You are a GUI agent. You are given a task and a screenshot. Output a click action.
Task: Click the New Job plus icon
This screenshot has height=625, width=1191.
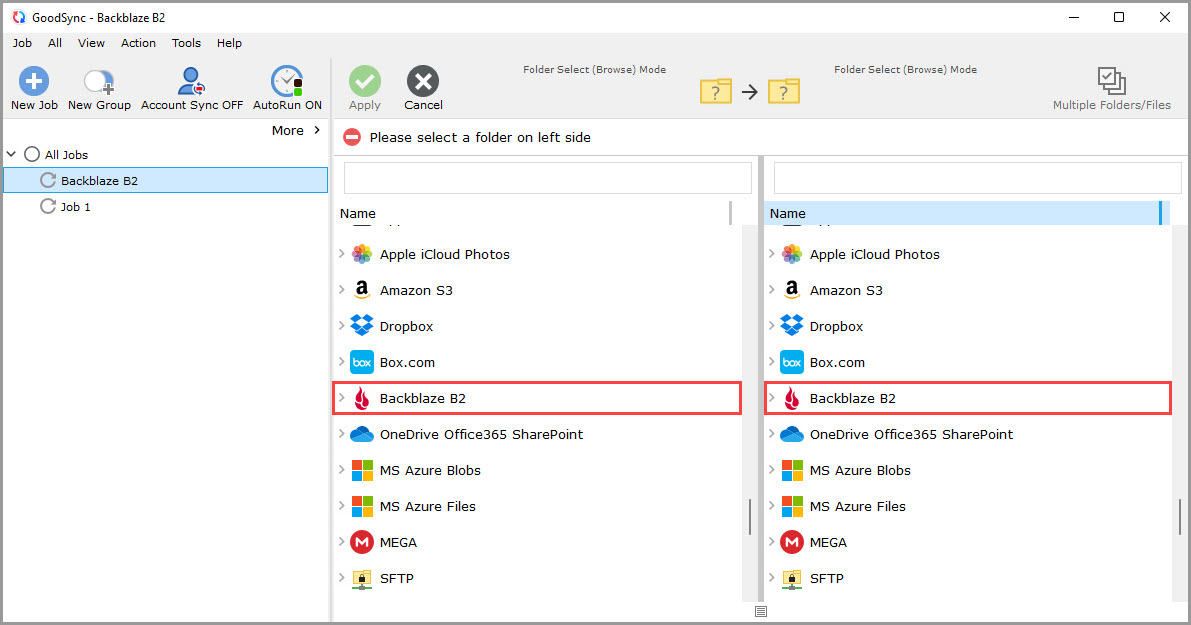[34, 81]
